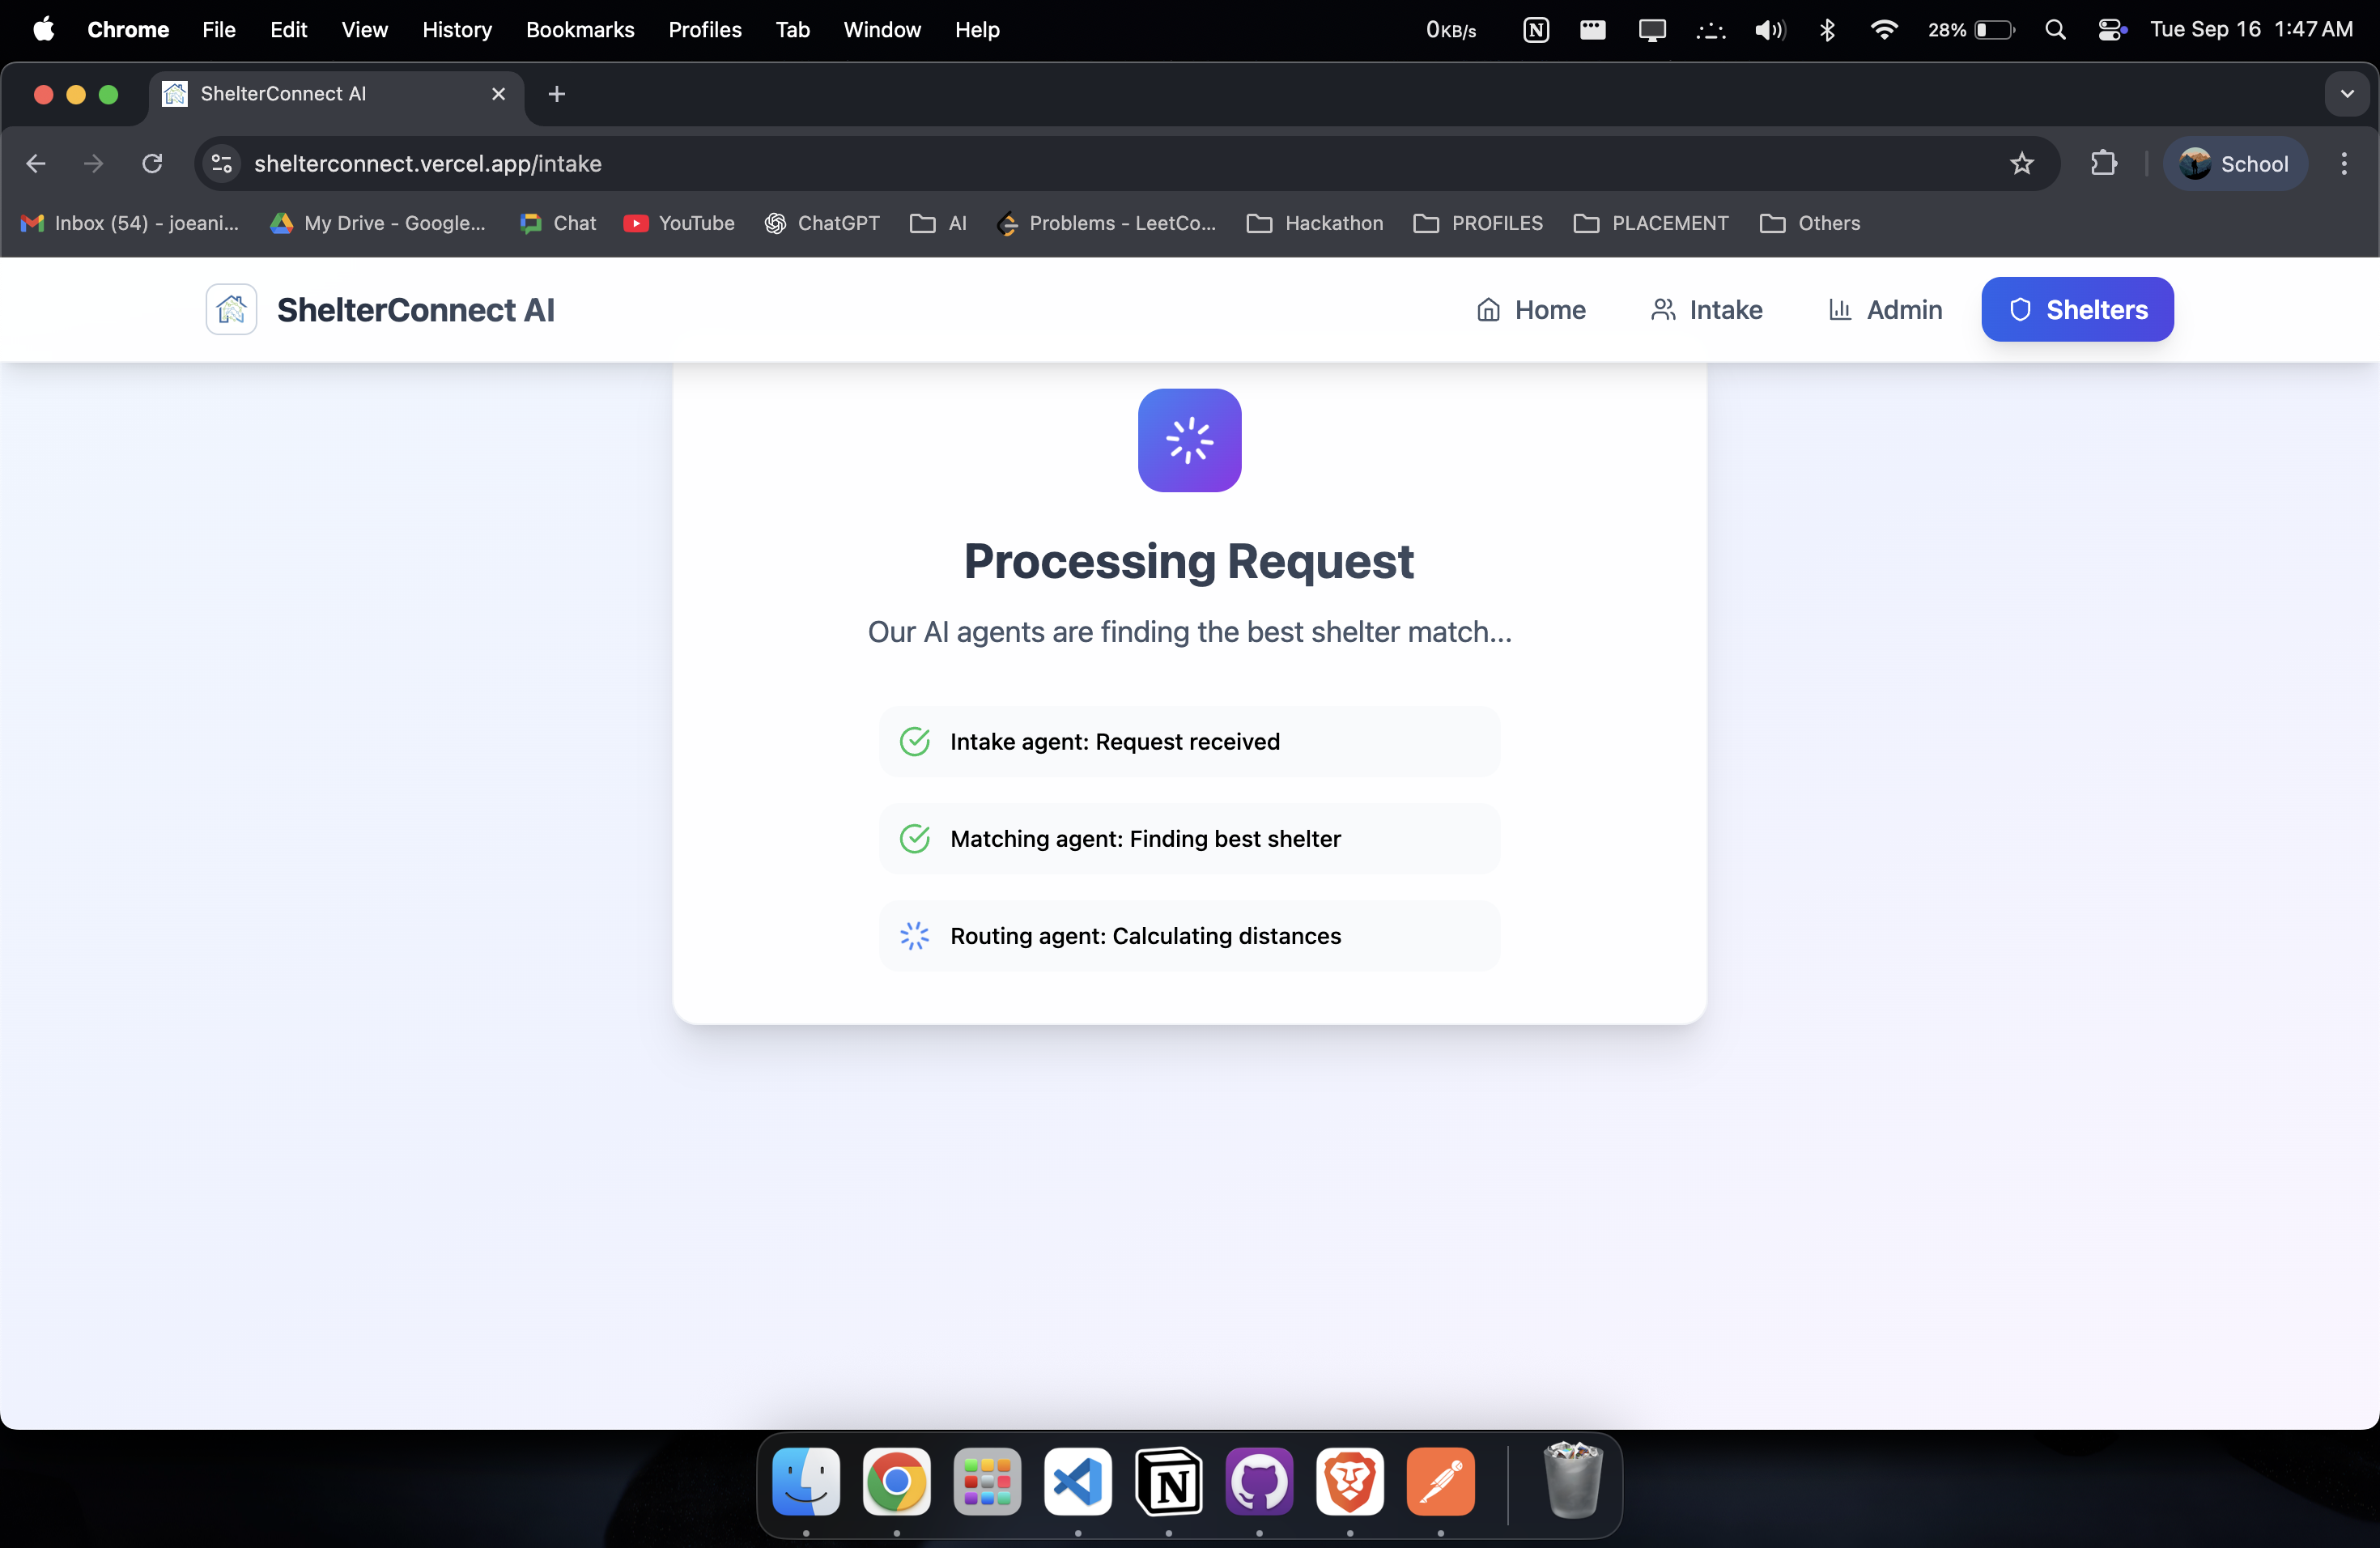Open the Bookmarks menu in menu bar

coord(580,30)
